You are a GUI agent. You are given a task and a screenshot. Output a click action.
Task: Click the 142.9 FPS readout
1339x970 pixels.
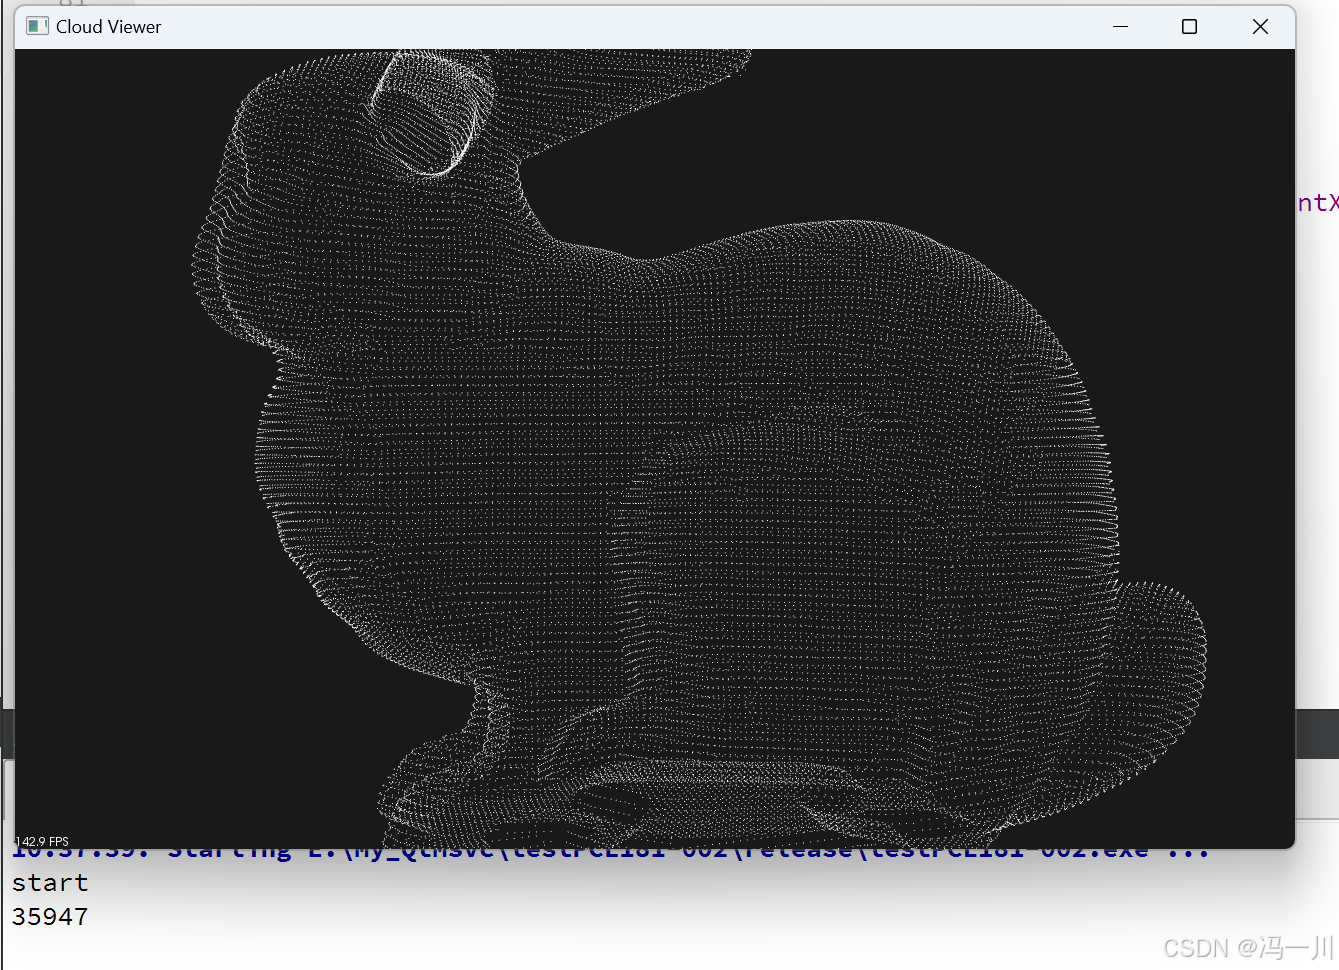pyautogui.click(x=42, y=841)
